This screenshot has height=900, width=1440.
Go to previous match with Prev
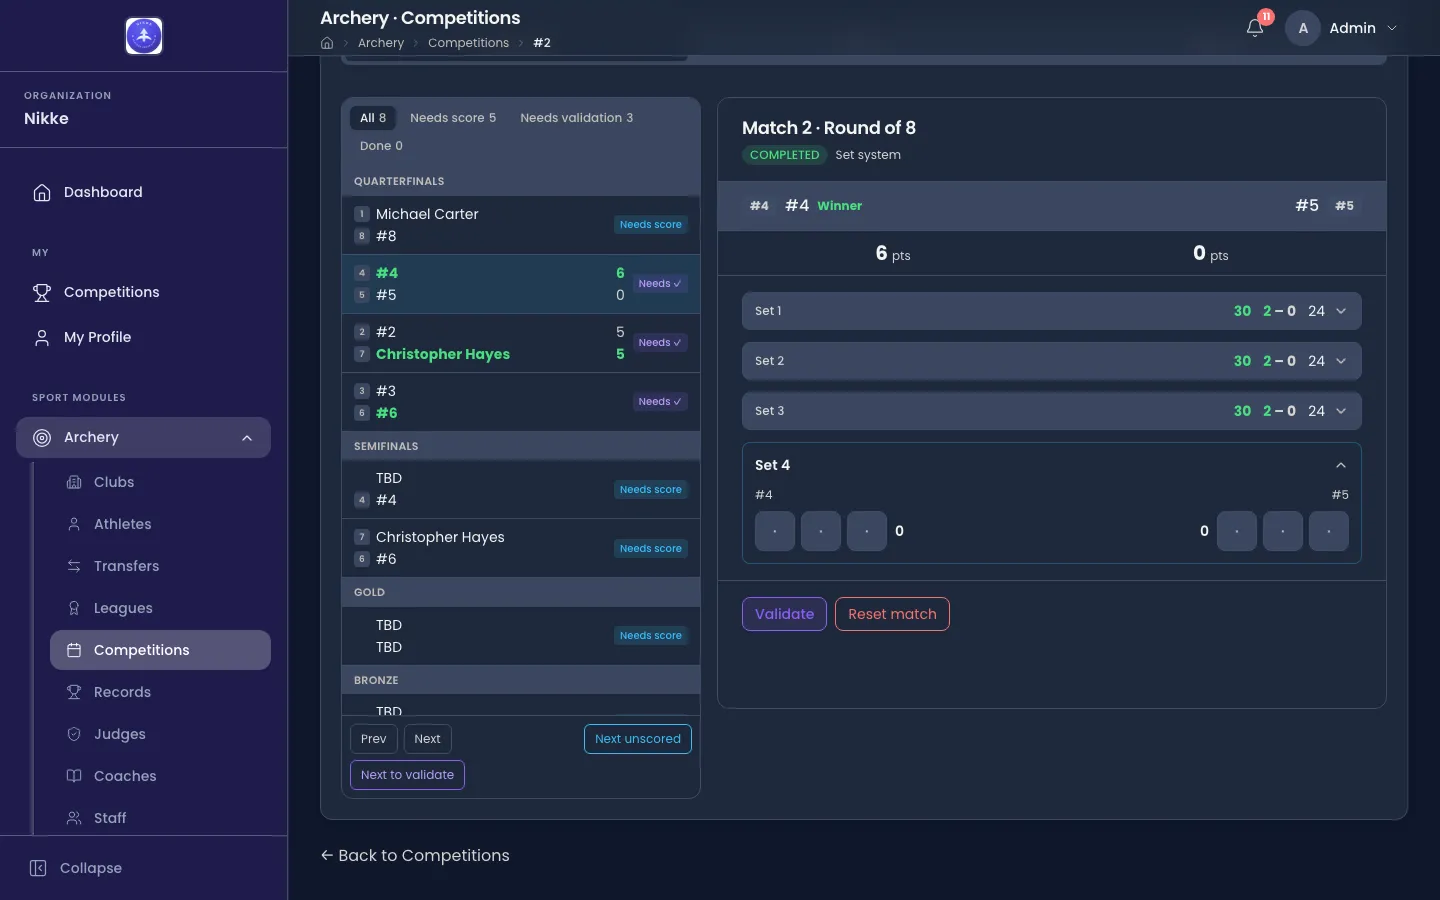[x=374, y=739]
